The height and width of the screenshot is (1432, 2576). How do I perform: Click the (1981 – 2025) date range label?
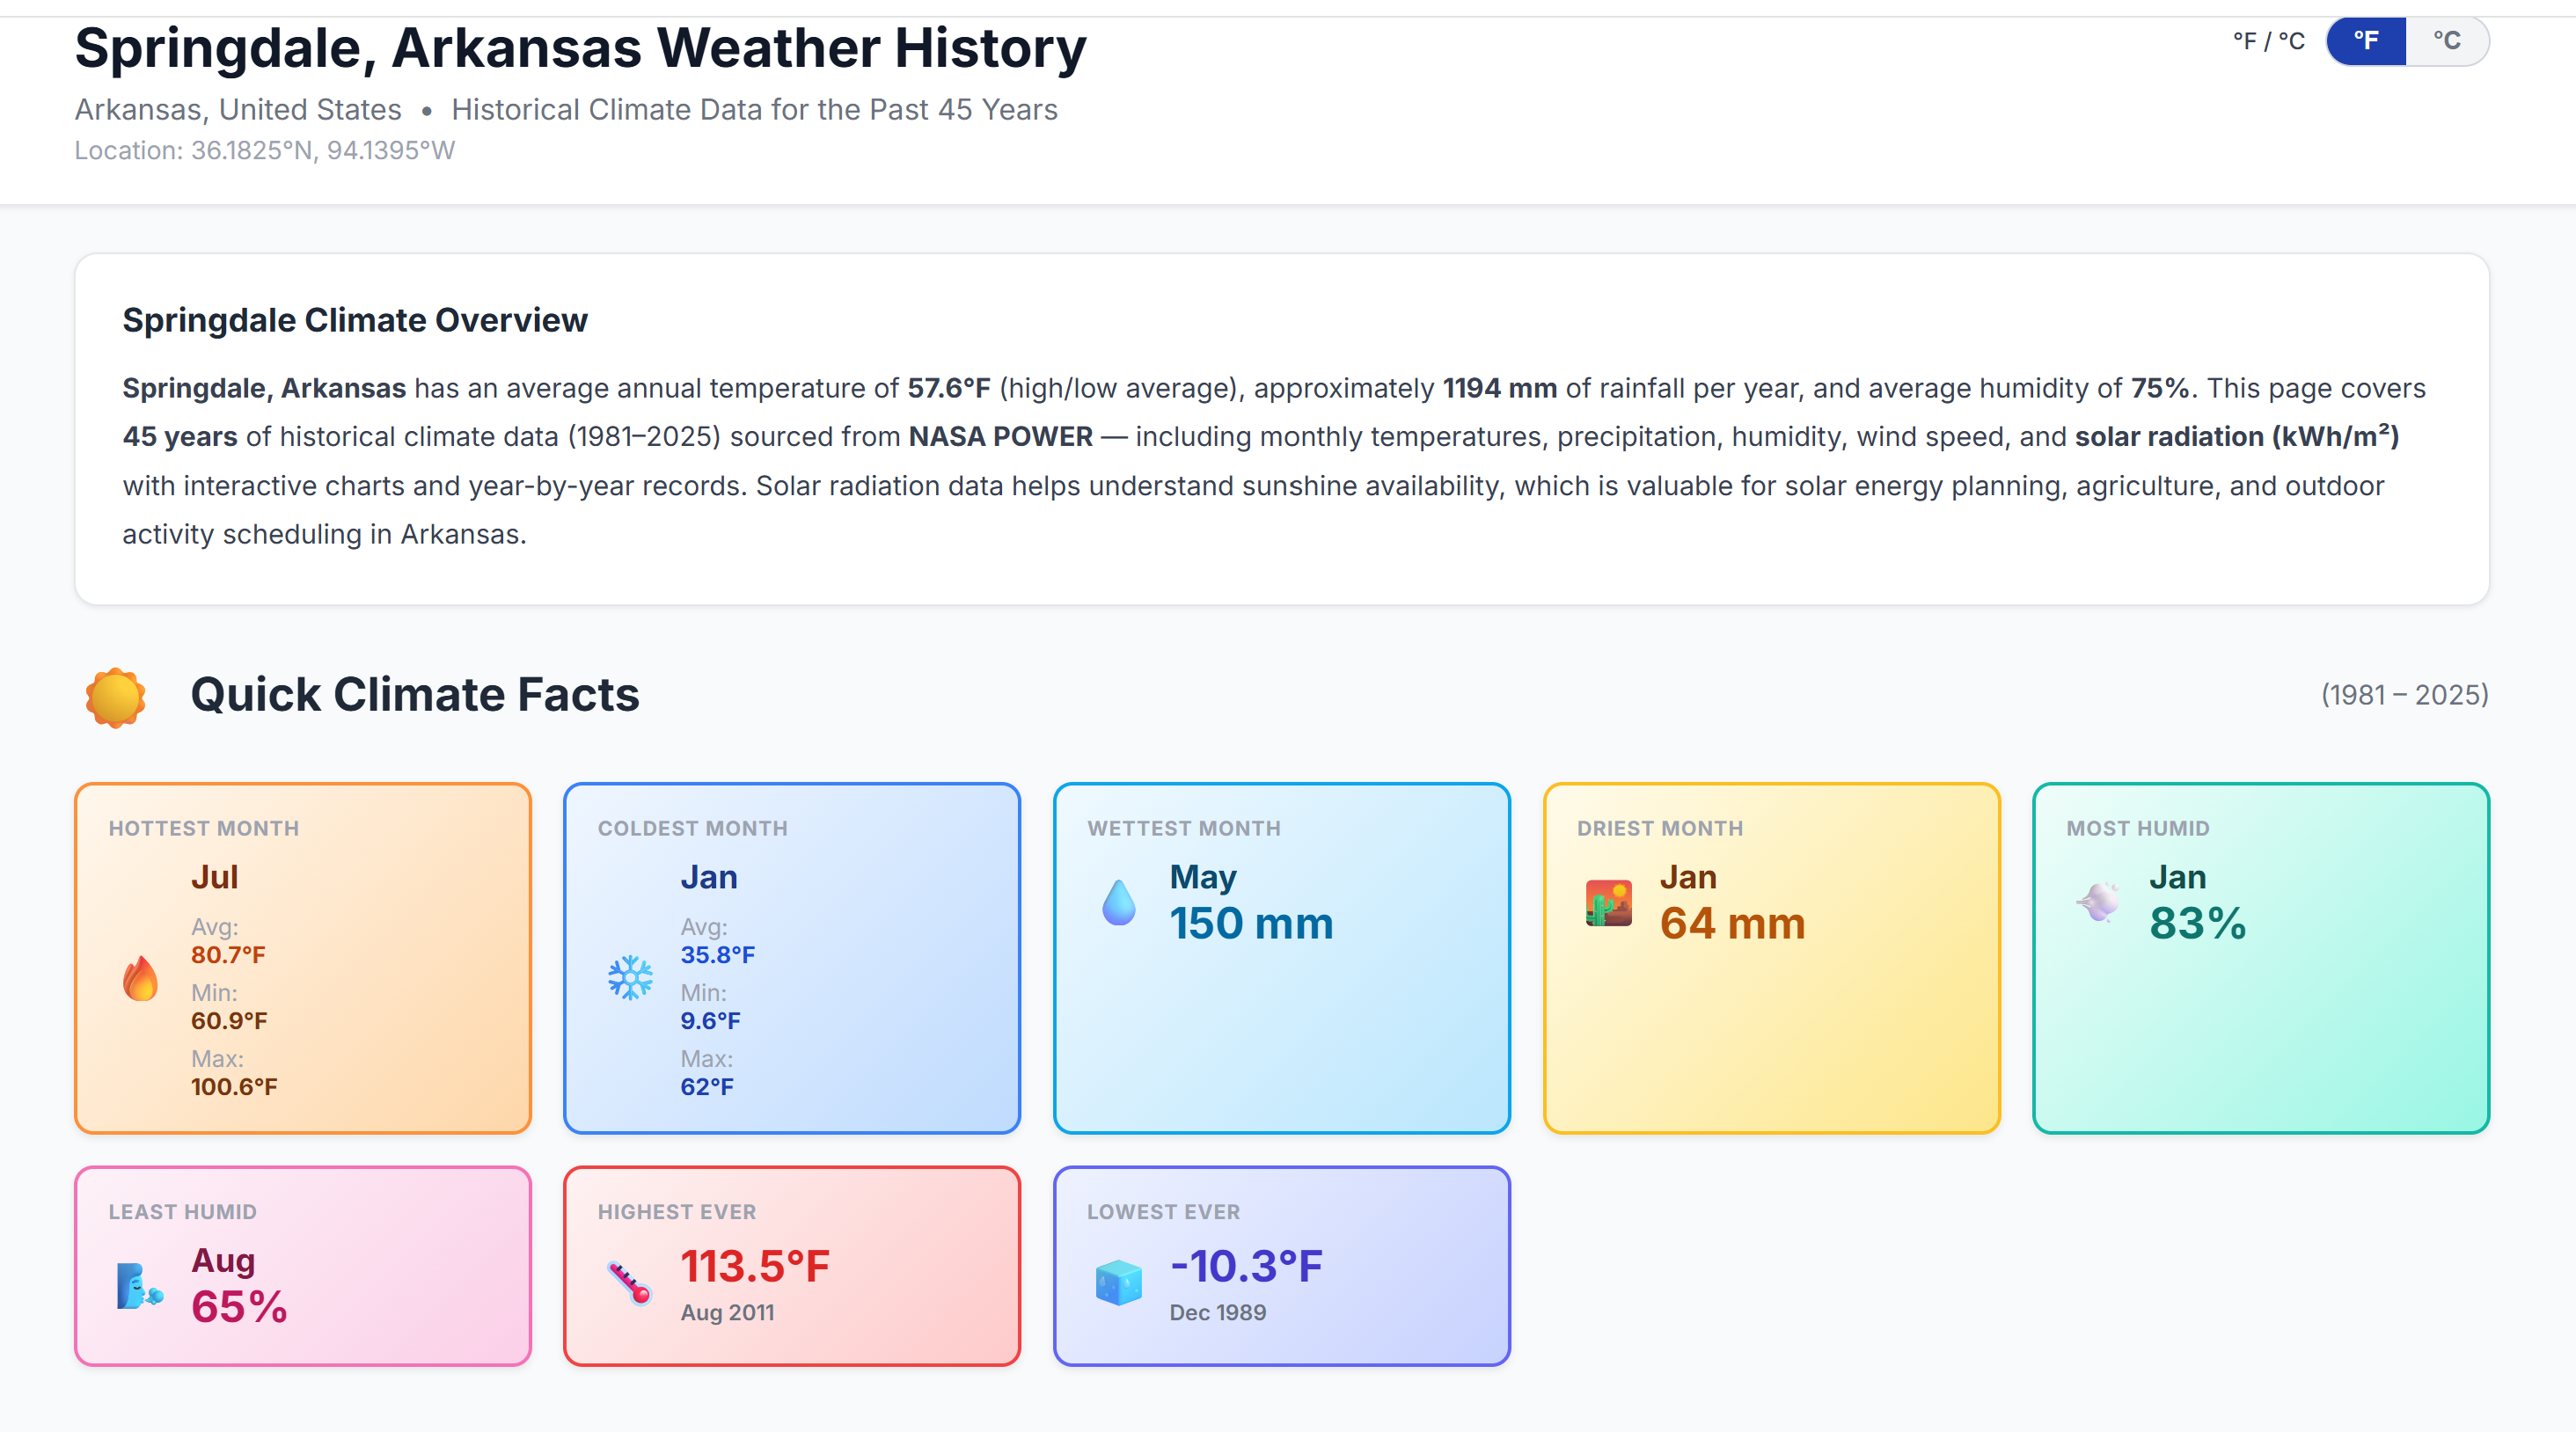[x=2404, y=695]
